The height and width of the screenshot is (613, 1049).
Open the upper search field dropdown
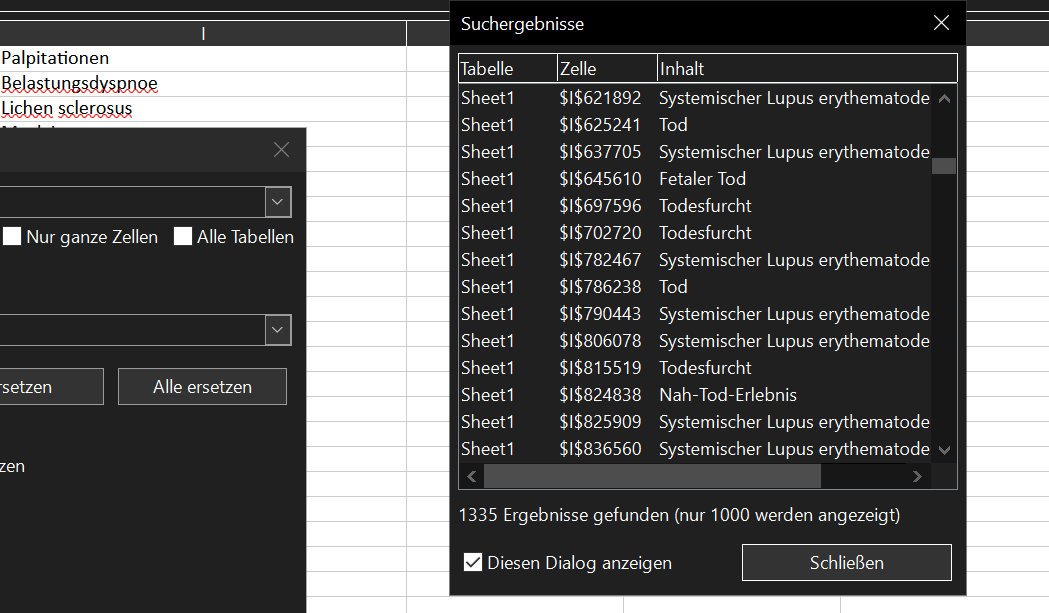click(277, 202)
